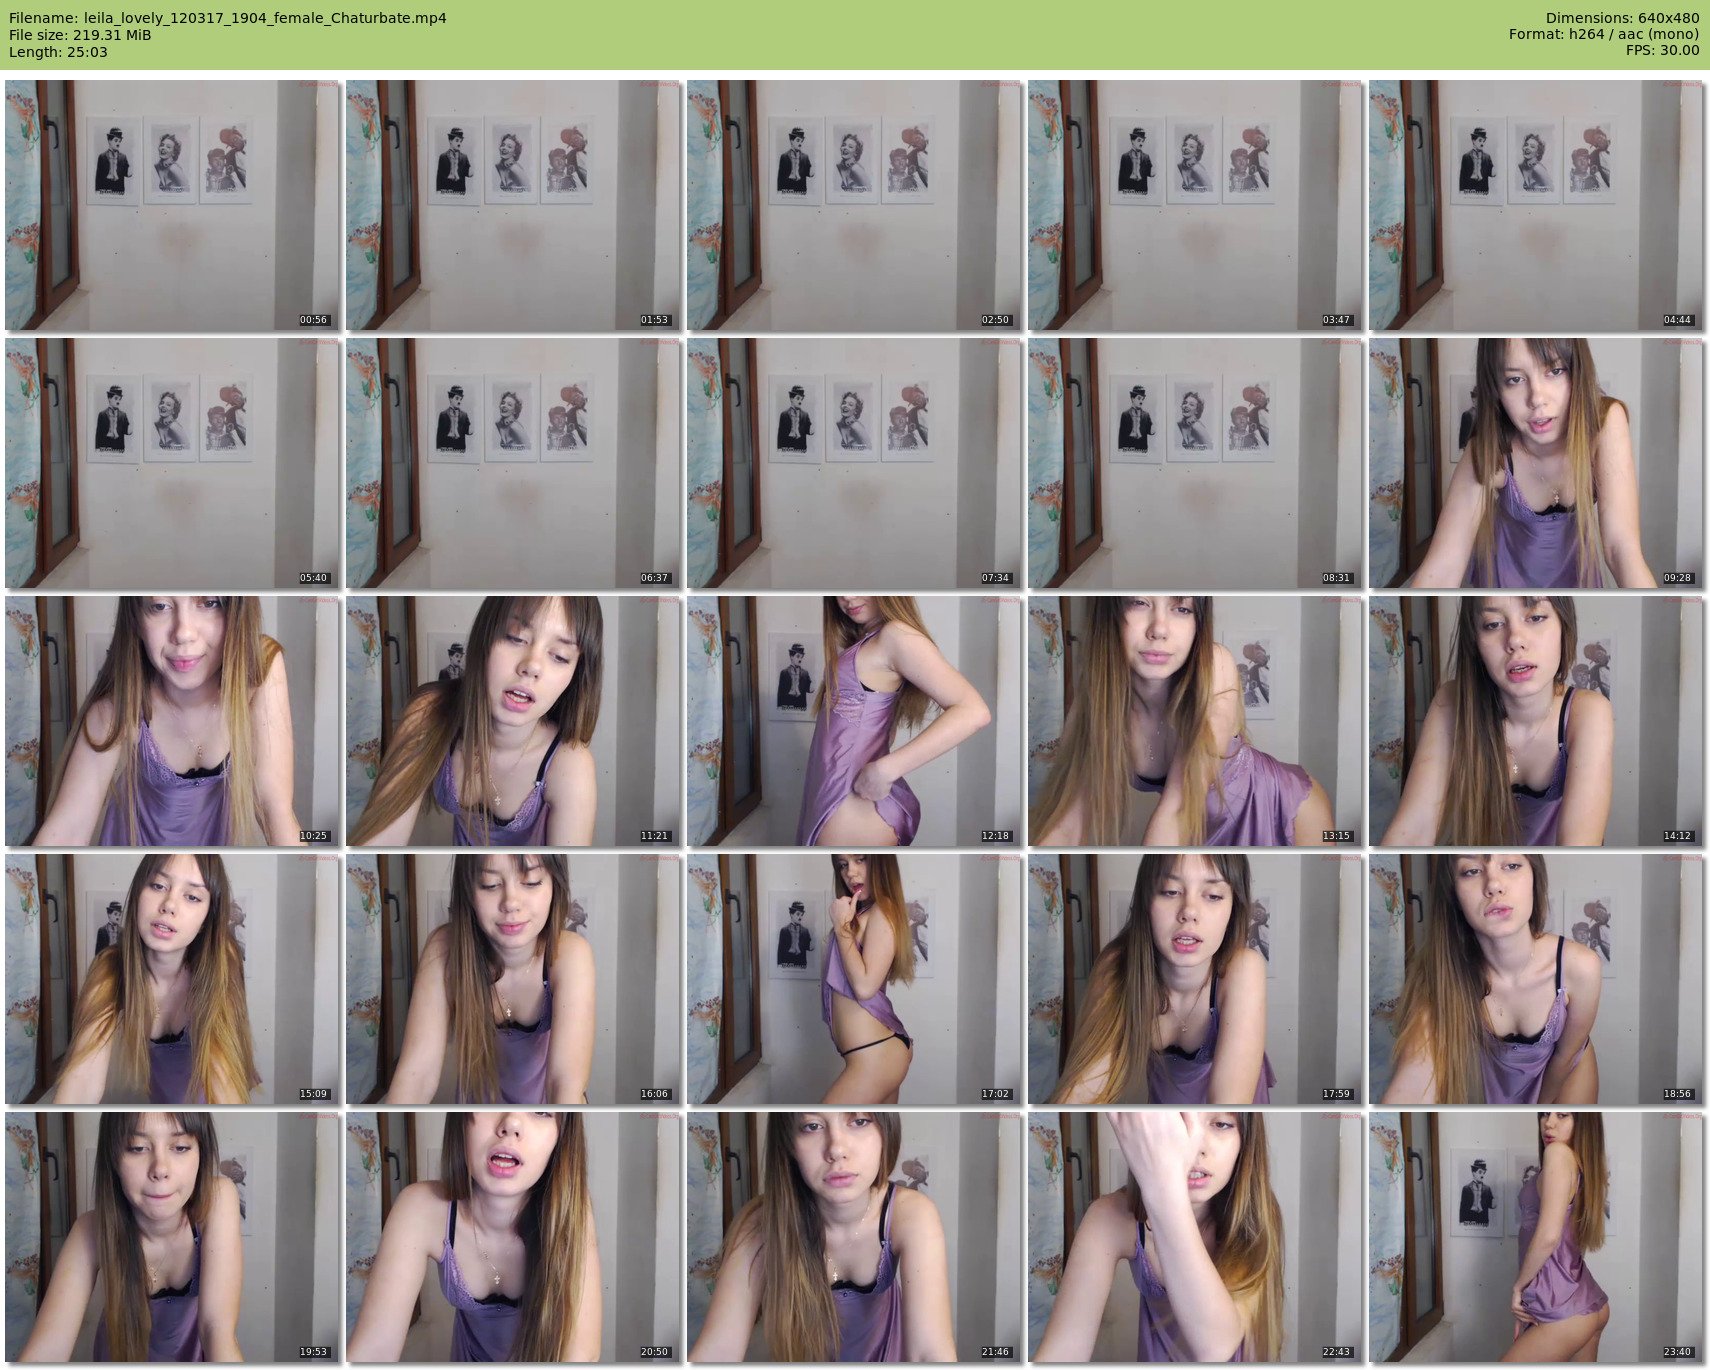
Task: Click the 14:12 preview thumbnail
Action: (1536, 721)
